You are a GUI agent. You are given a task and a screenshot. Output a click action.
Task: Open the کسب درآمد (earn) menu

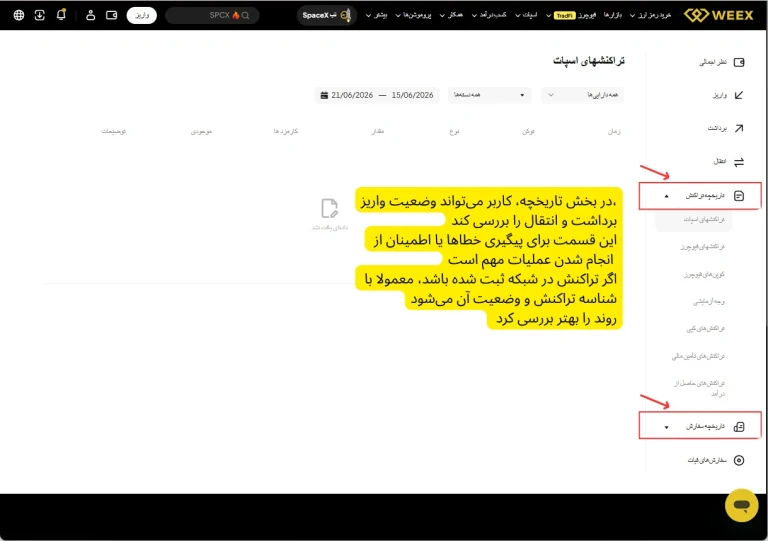(489, 15)
